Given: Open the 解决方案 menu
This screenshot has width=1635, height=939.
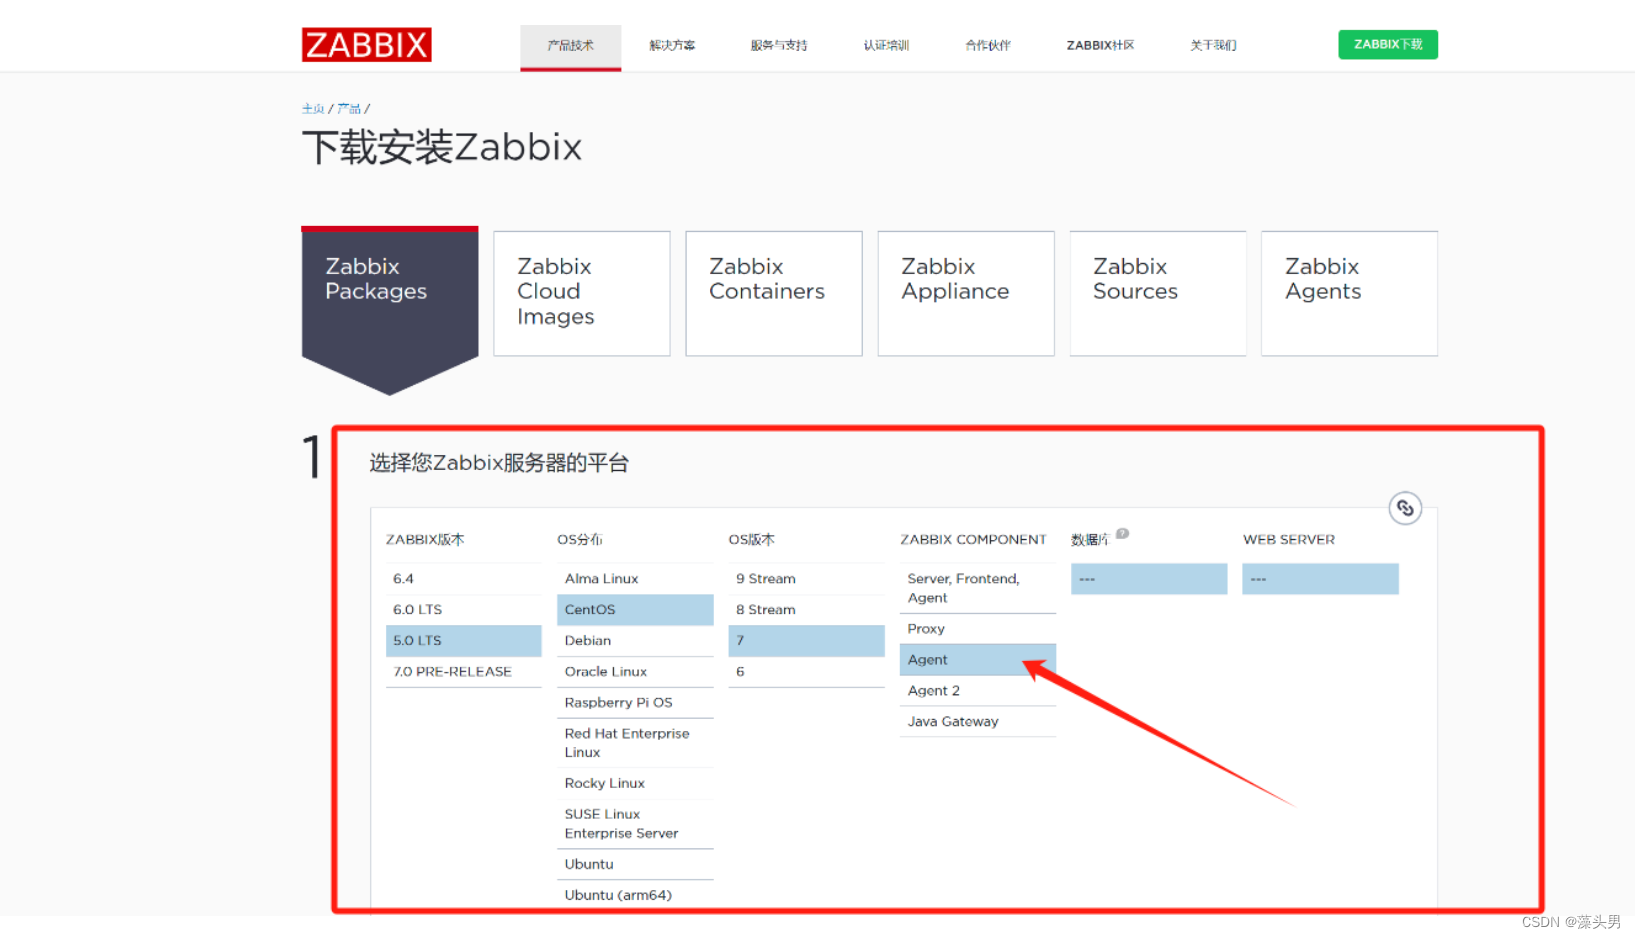Looking at the screenshot, I should (x=672, y=45).
